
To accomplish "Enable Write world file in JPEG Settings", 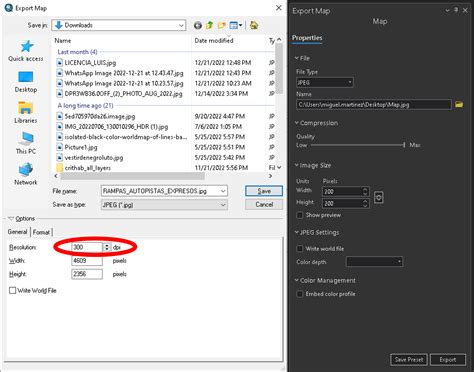I will tap(300, 249).
